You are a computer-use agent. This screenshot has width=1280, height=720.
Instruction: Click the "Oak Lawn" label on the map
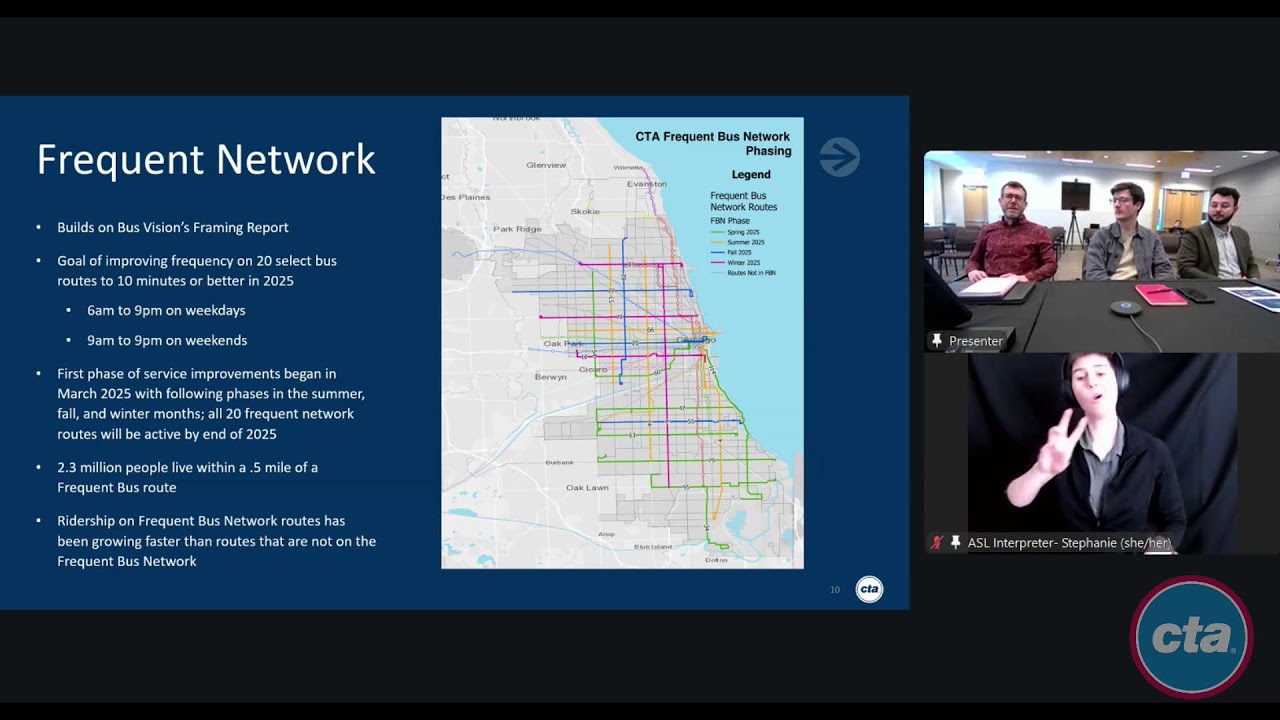(587, 488)
